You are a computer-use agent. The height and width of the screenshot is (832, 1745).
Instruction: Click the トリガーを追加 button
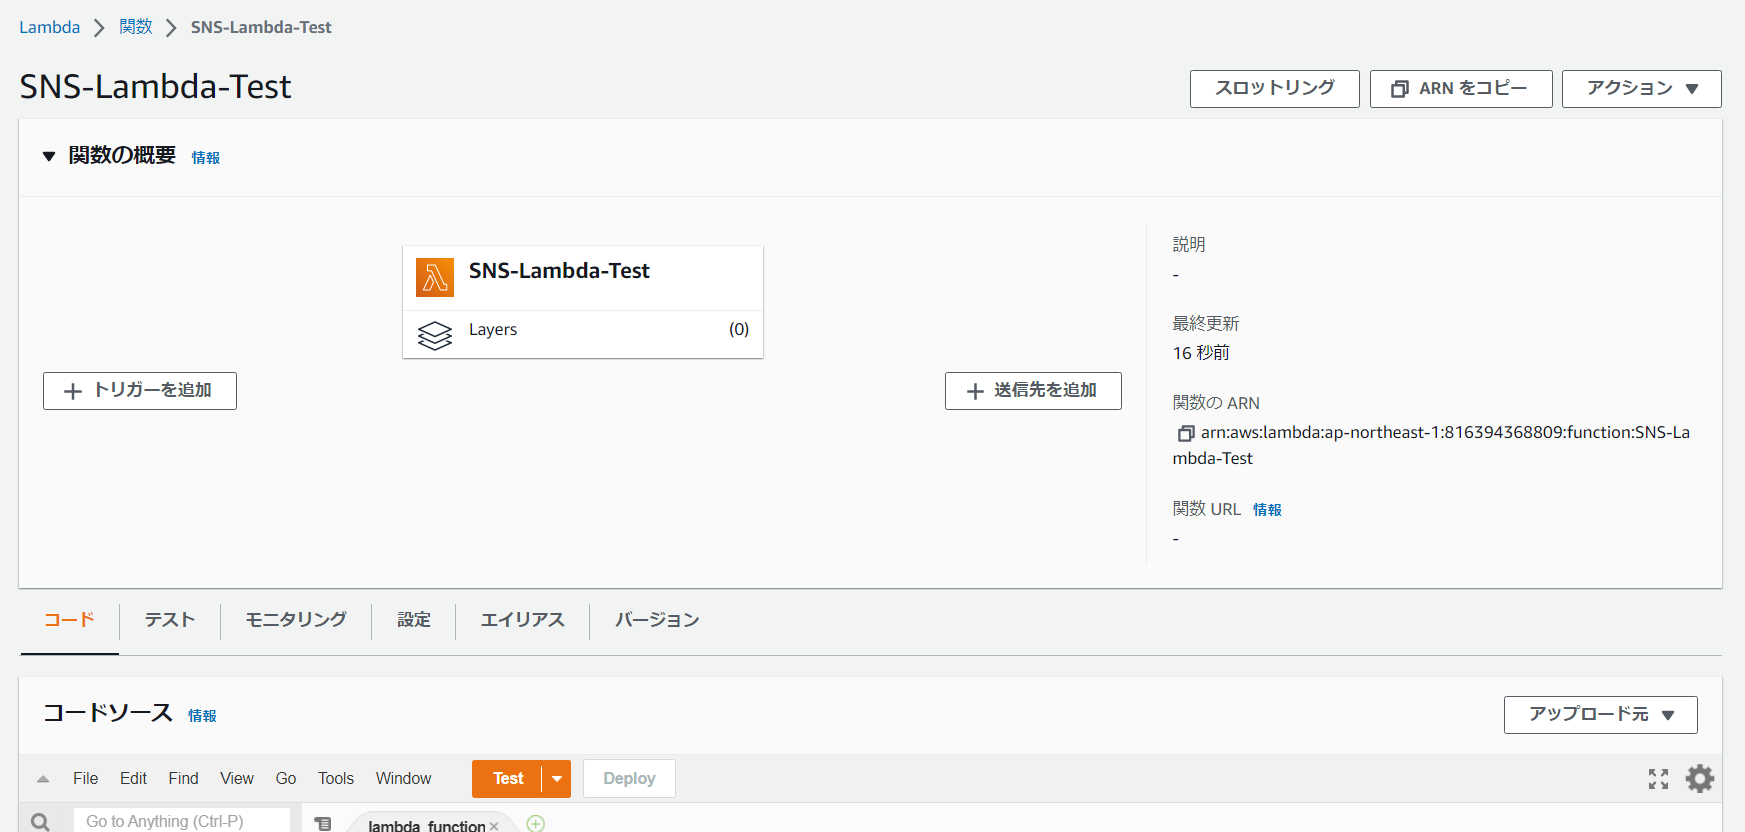click(140, 391)
